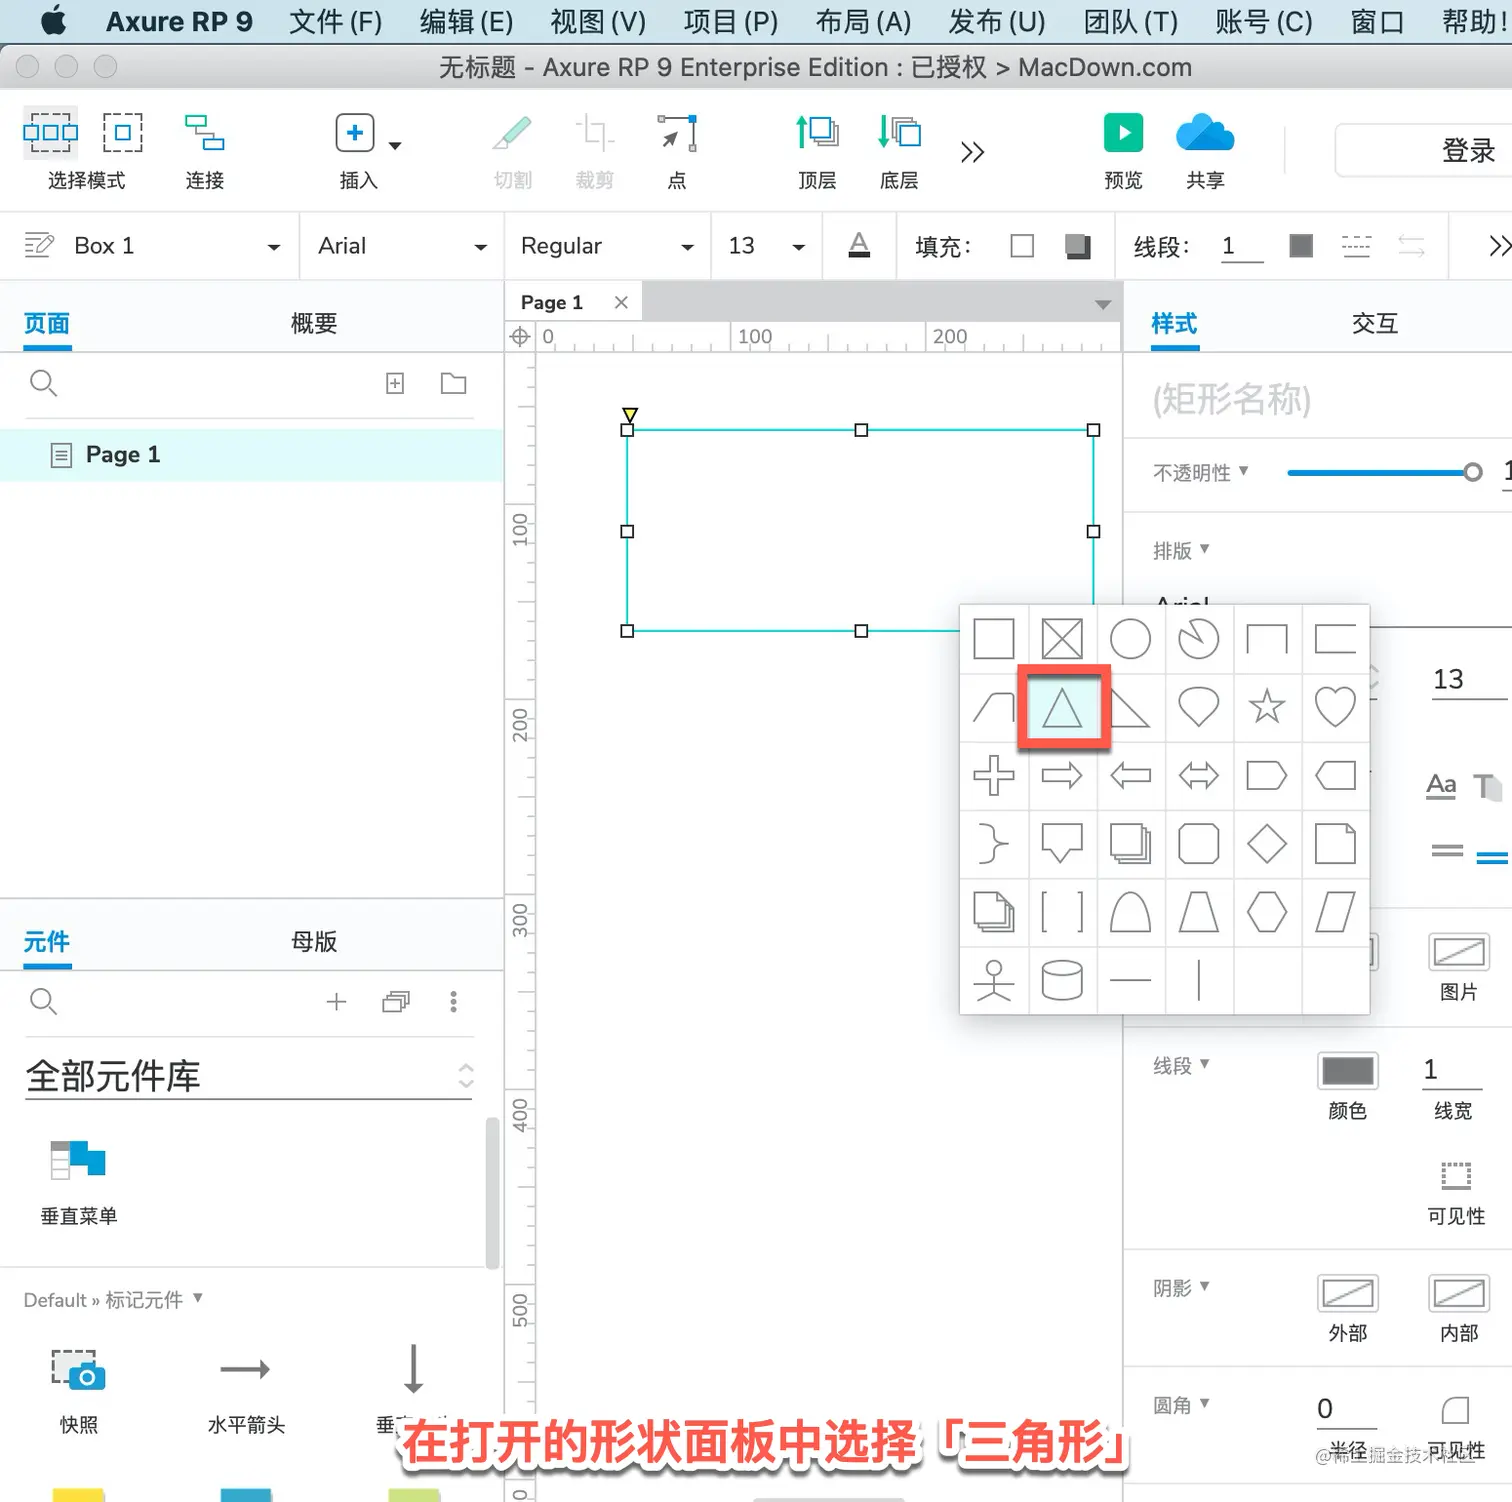Click the fill color swatch in toolbar
The height and width of the screenshot is (1502, 1512).
[x=1022, y=246]
